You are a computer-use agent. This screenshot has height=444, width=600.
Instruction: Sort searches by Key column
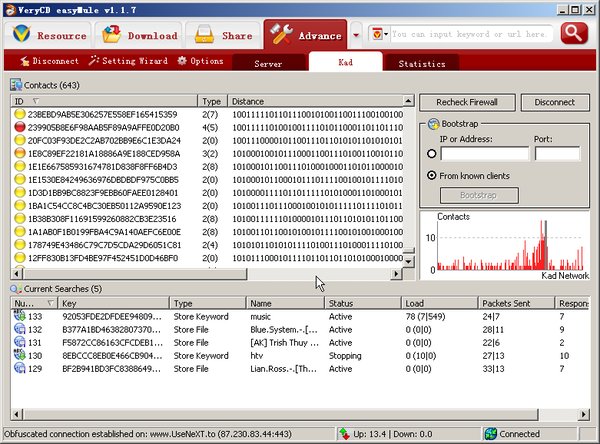tap(113, 303)
